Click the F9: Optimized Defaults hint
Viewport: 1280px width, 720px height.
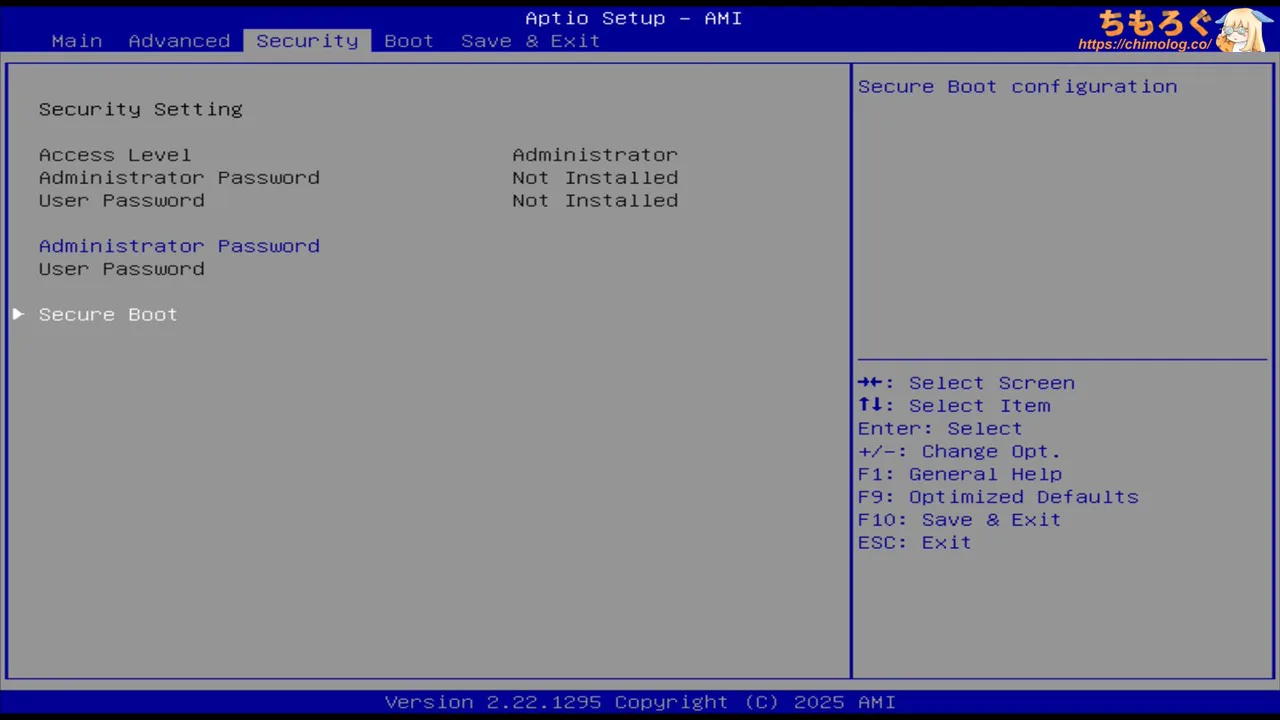[998, 497]
